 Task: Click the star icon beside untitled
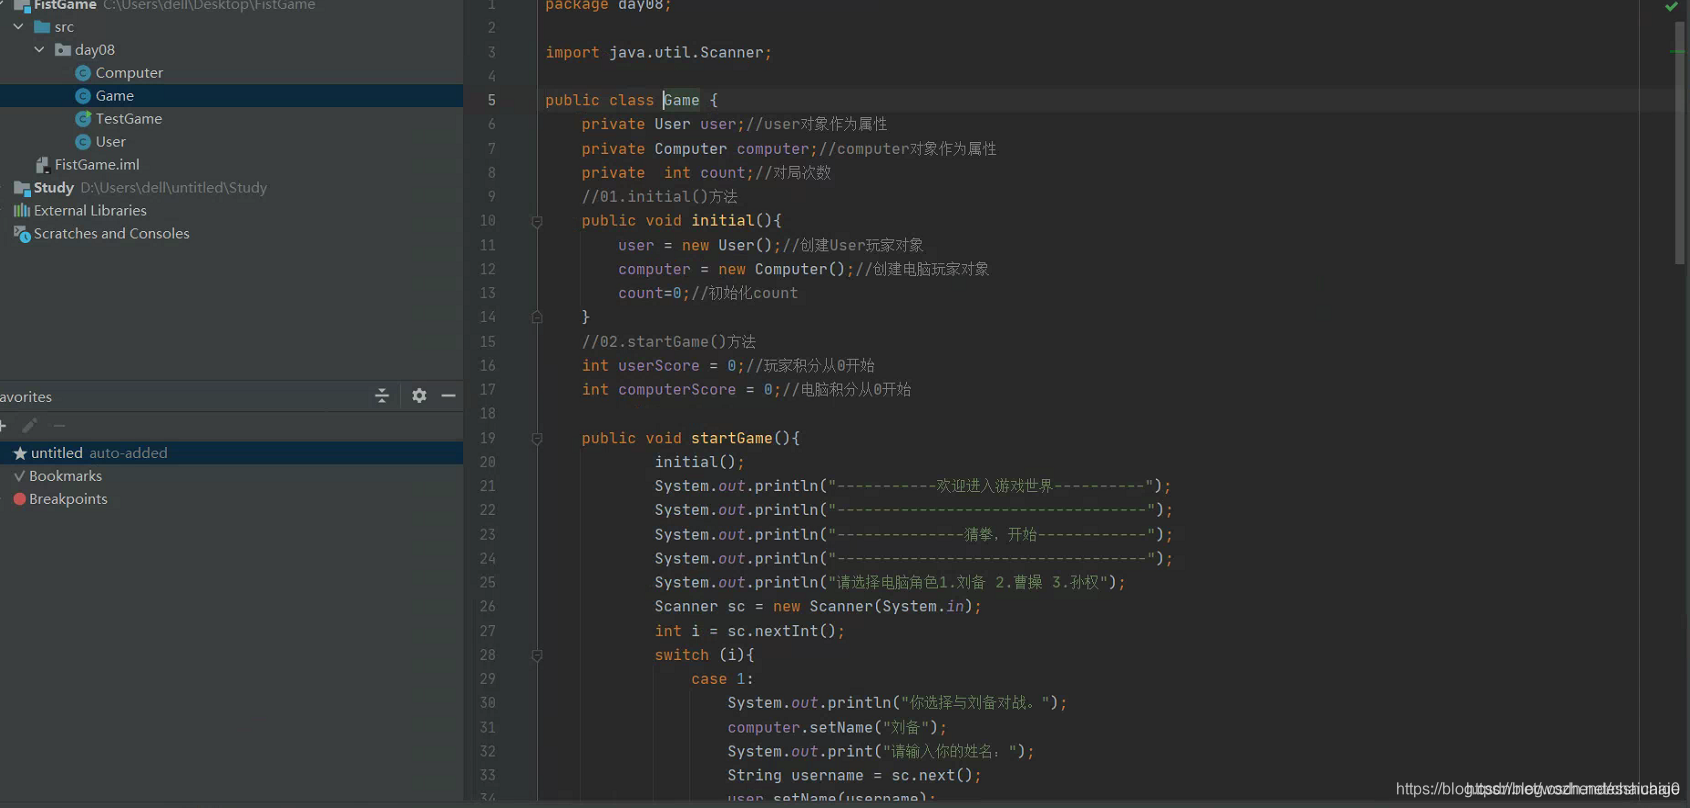[x=20, y=453]
